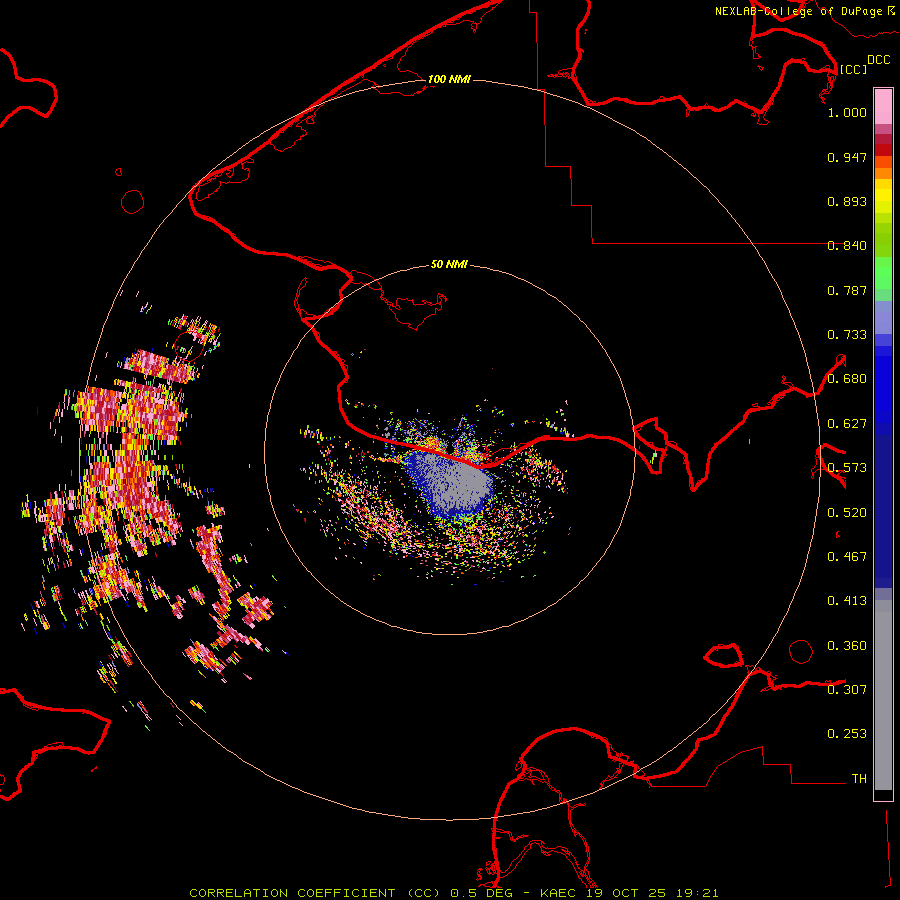Image resolution: width=900 pixels, height=900 pixels.
Task: Click the 0.467 color scale value
Action: (847, 557)
